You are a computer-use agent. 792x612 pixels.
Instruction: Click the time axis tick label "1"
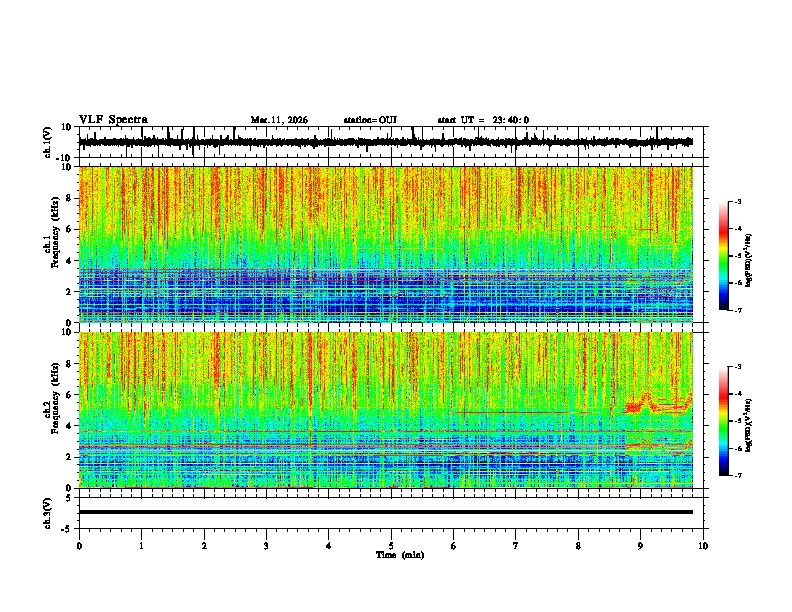click(141, 546)
